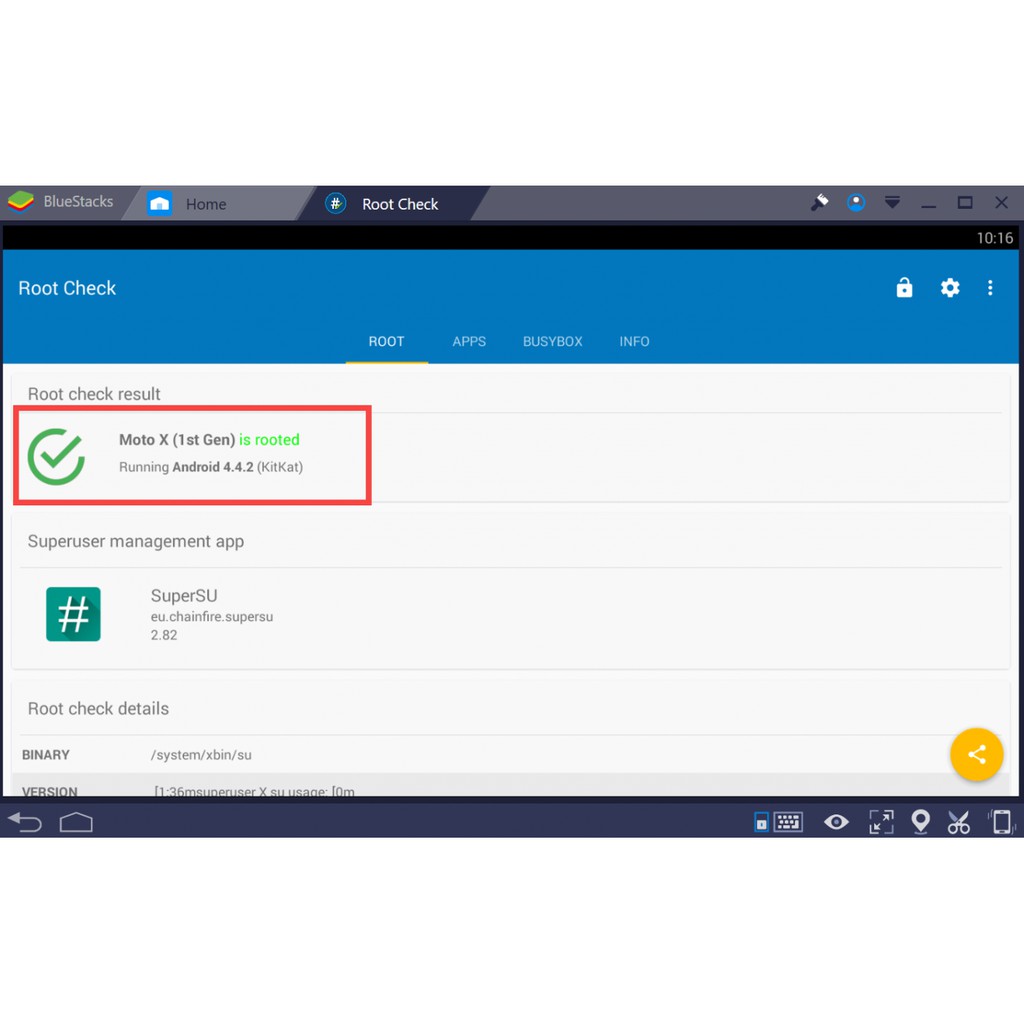Click the BINARY row label

click(x=46, y=755)
